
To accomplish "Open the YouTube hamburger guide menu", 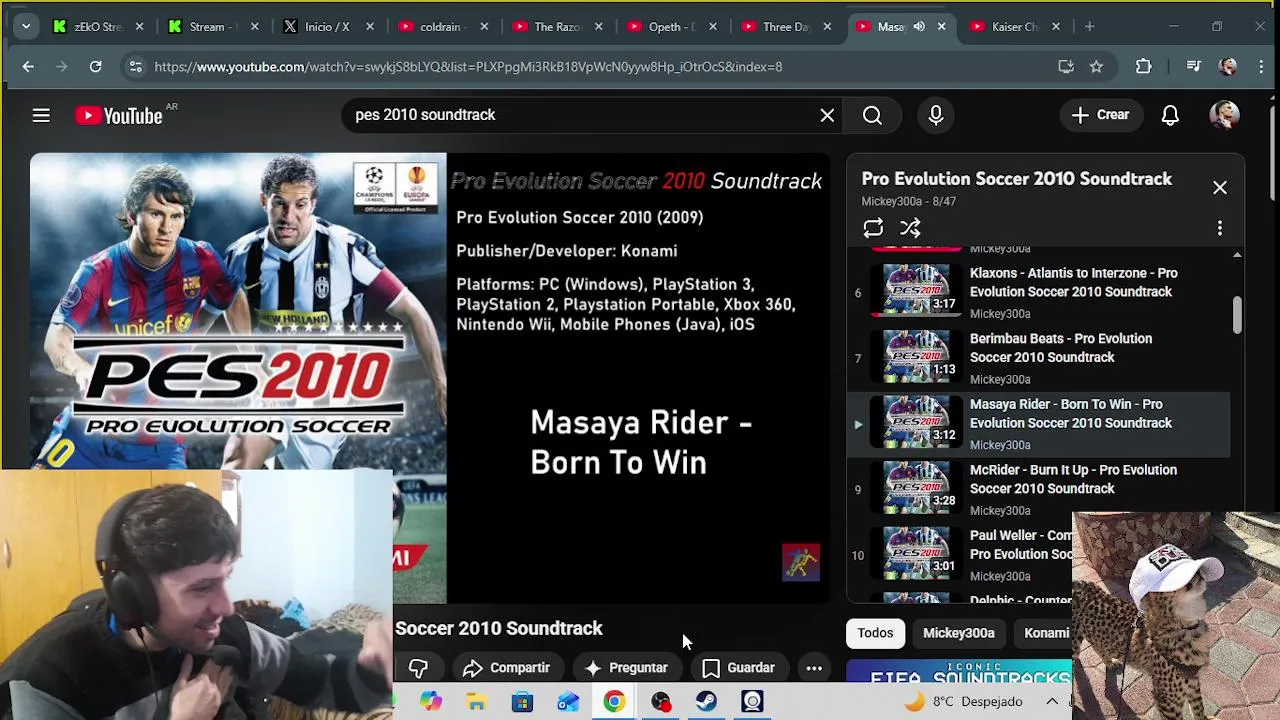I will point(41,116).
